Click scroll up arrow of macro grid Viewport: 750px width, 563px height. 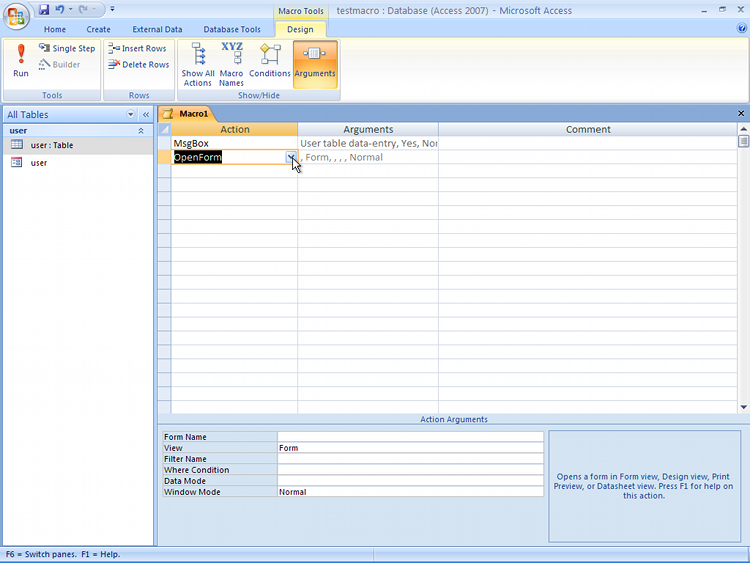click(743, 129)
